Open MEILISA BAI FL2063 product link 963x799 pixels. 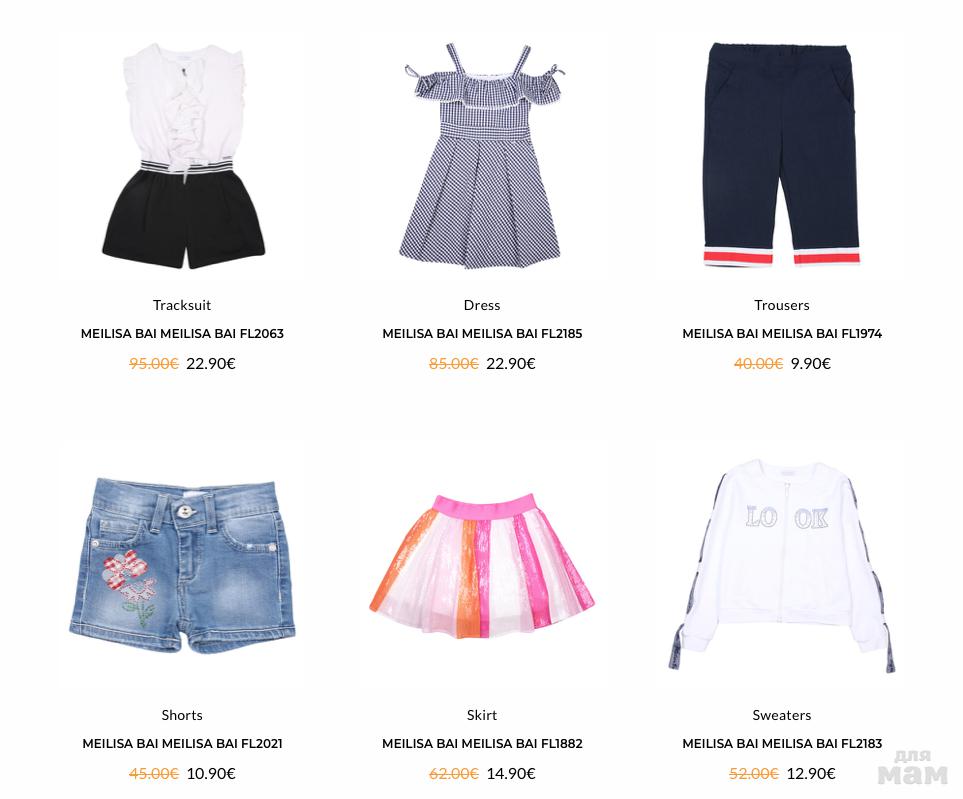point(182,333)
